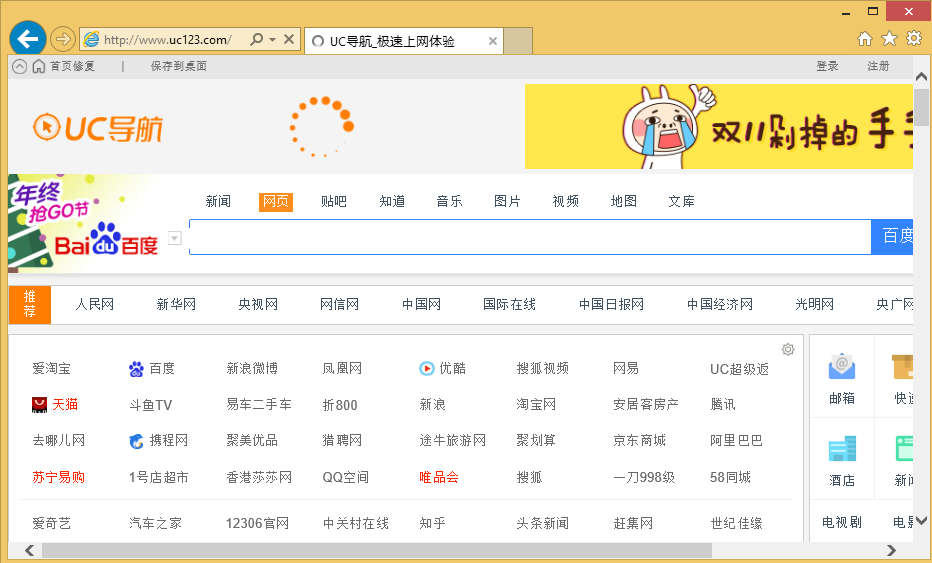Open the 天猫 site link
This screenshot has height=563, width=932.
click(x=64, y=404)
